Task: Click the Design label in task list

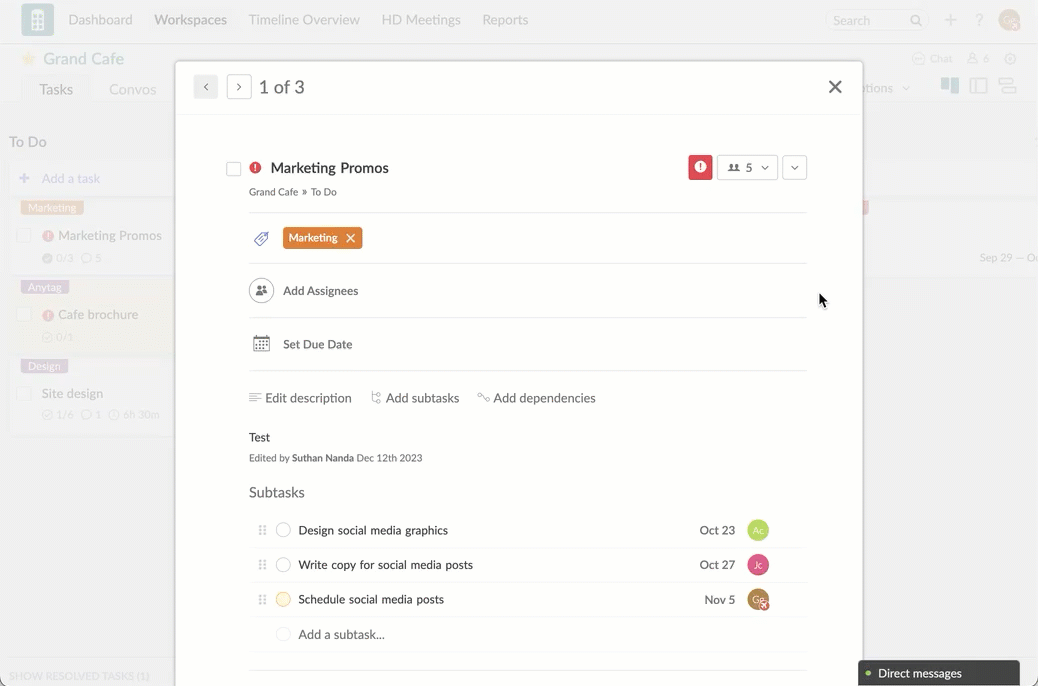Action: 44,366
